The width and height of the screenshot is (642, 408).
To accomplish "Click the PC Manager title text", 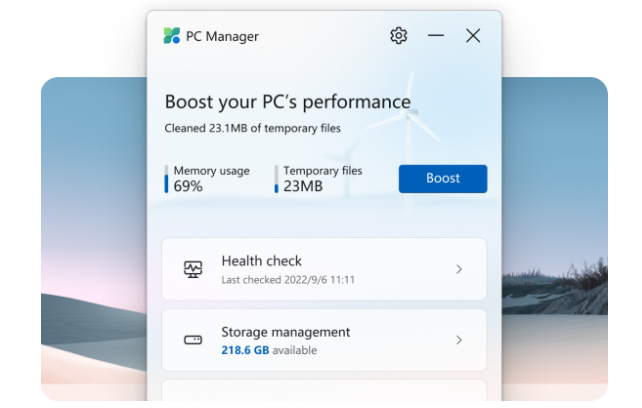I will [222, 36].
